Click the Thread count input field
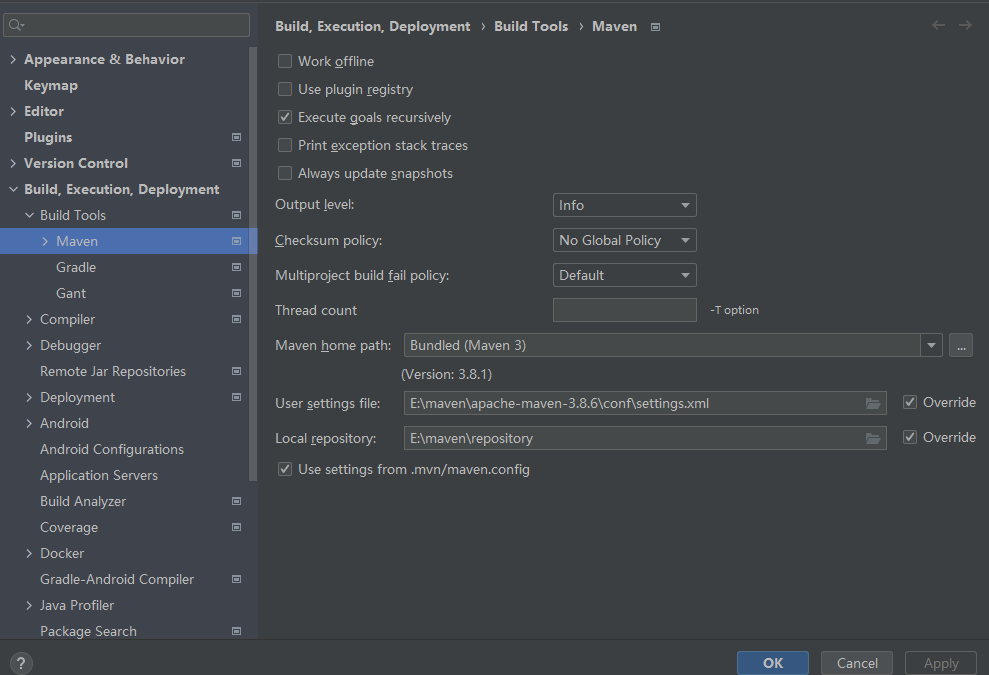The image size is (989, 675). coord(624,310)
